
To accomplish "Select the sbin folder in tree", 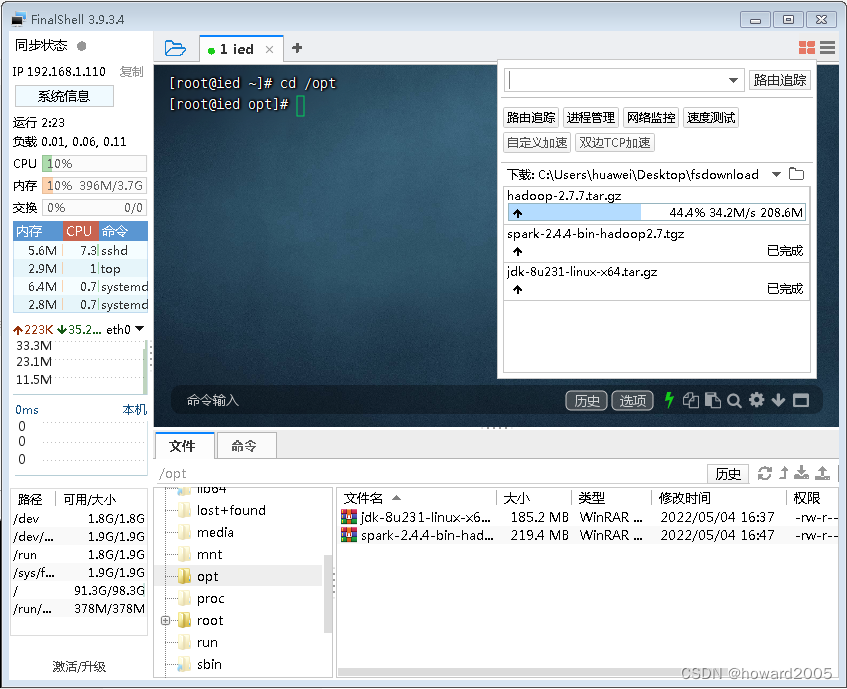I will 209,665.
